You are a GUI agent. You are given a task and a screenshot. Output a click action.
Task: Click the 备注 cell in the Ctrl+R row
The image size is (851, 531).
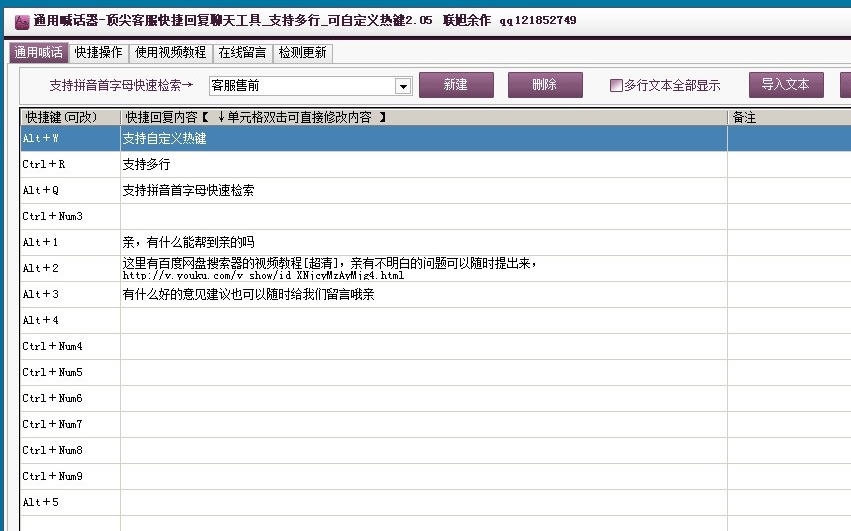[x=789, y=165]
